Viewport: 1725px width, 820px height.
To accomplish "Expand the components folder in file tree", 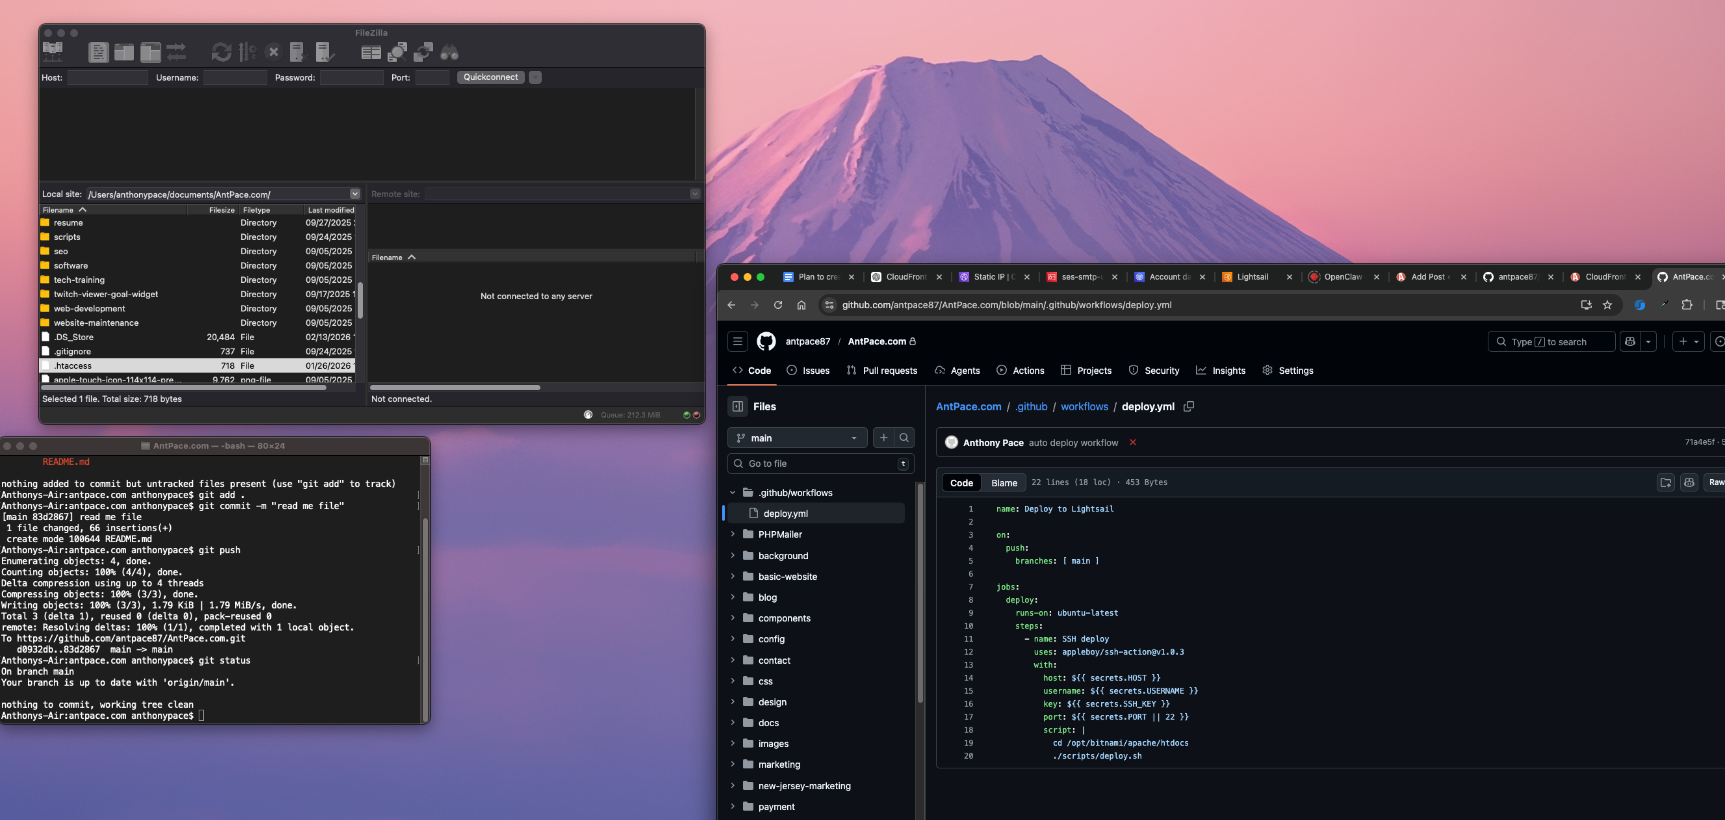I will coord(733,619).
